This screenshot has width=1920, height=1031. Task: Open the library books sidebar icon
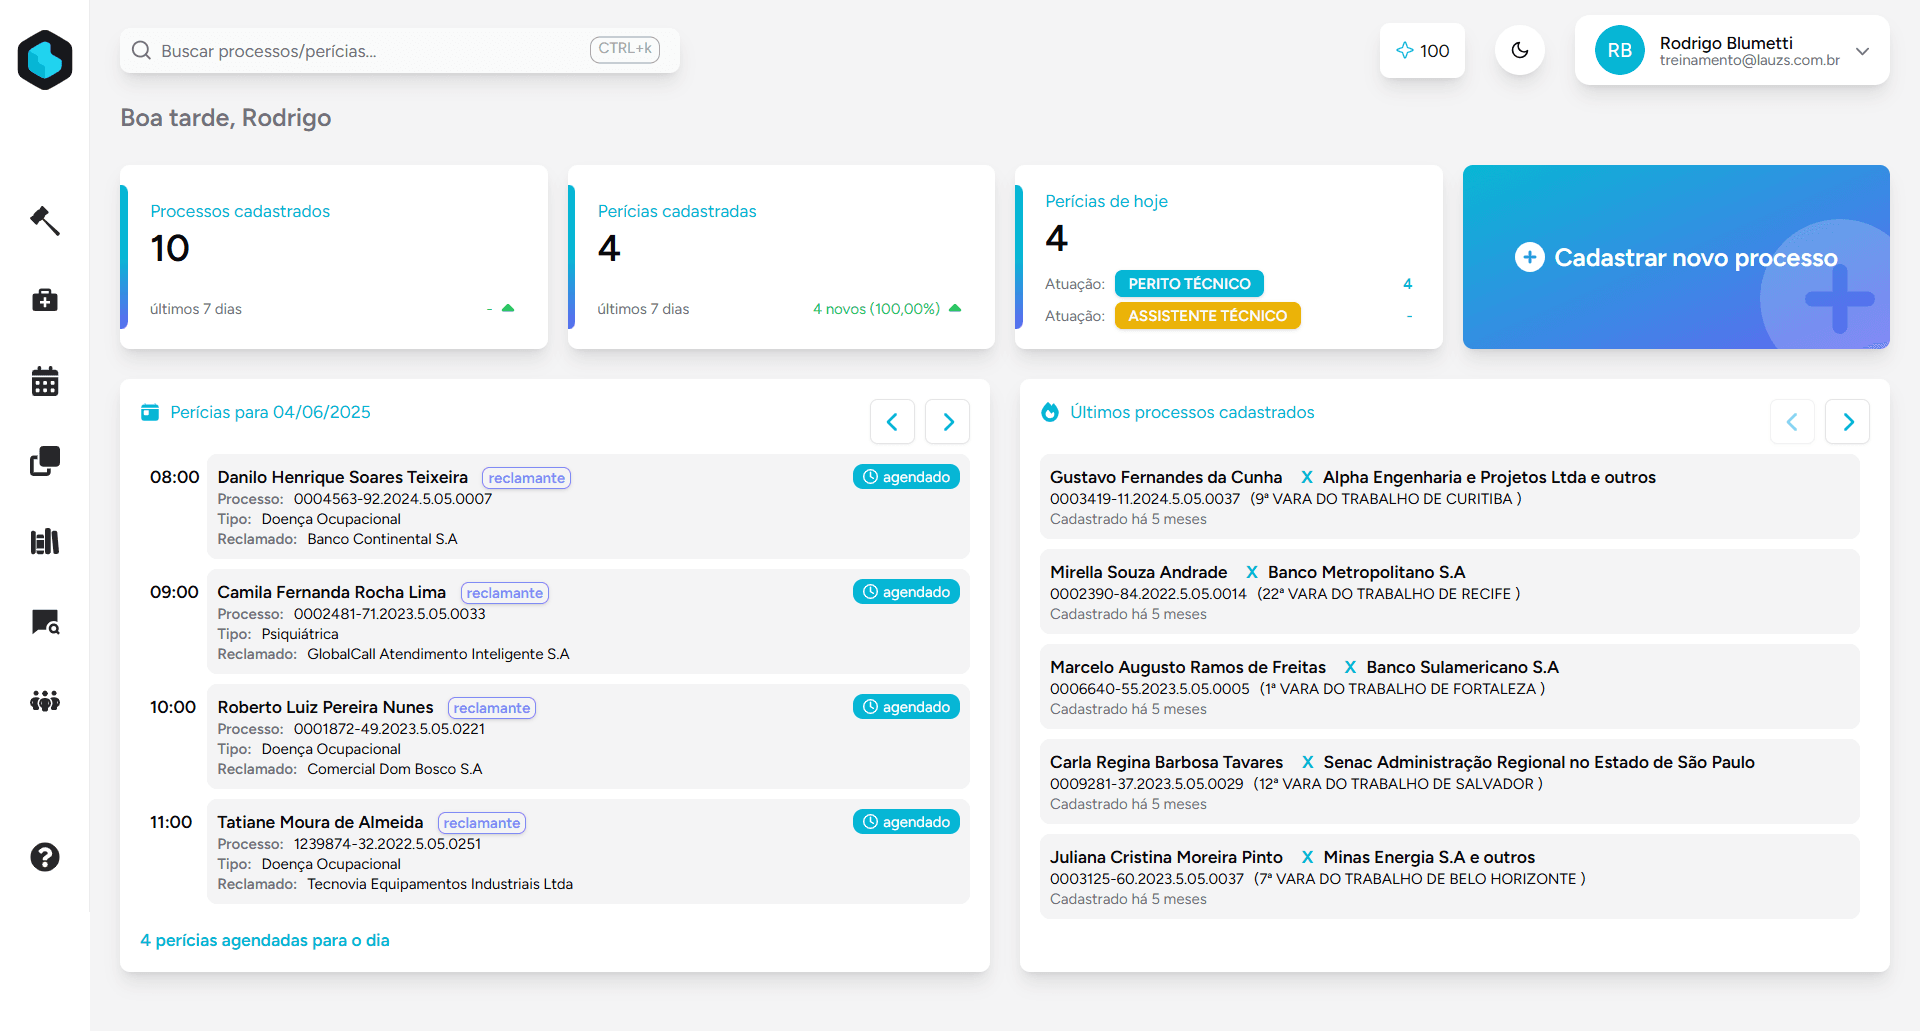coord(45,542)
